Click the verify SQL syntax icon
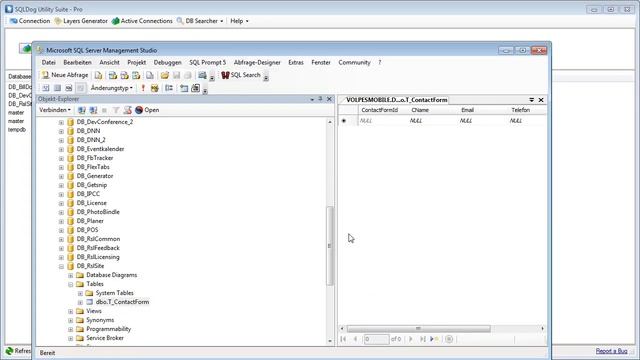Image resolution: width=640 pixels, height=360 pixels. pos(155,88)
